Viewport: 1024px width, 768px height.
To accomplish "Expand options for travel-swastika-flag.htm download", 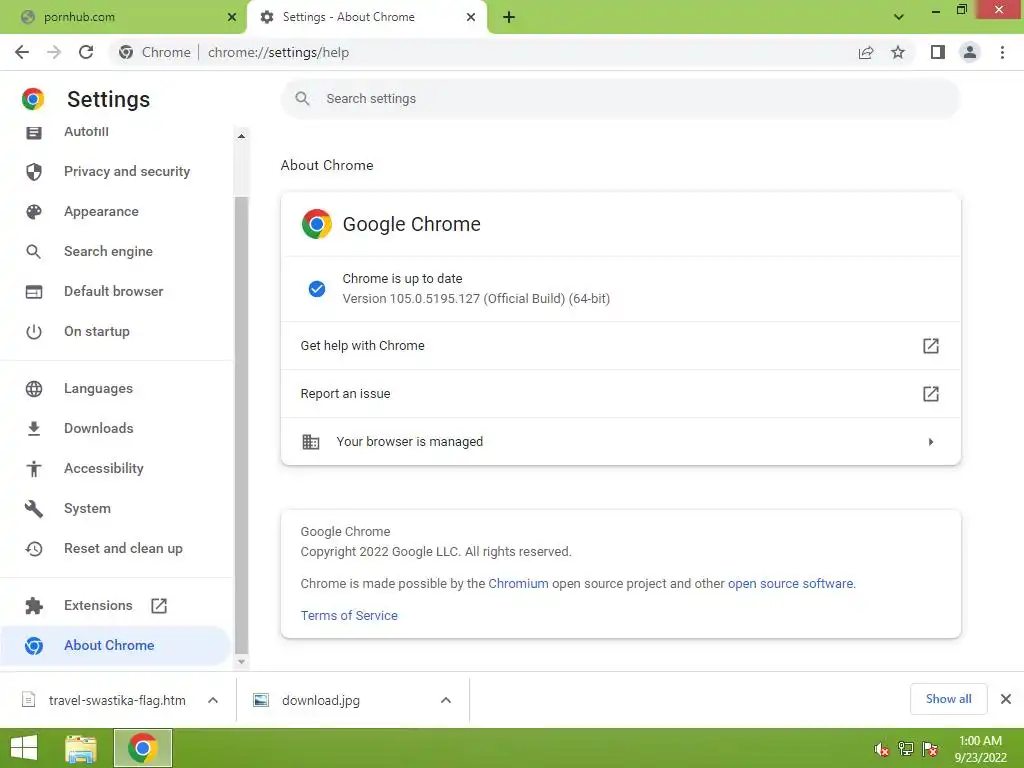I will [213, 700].
